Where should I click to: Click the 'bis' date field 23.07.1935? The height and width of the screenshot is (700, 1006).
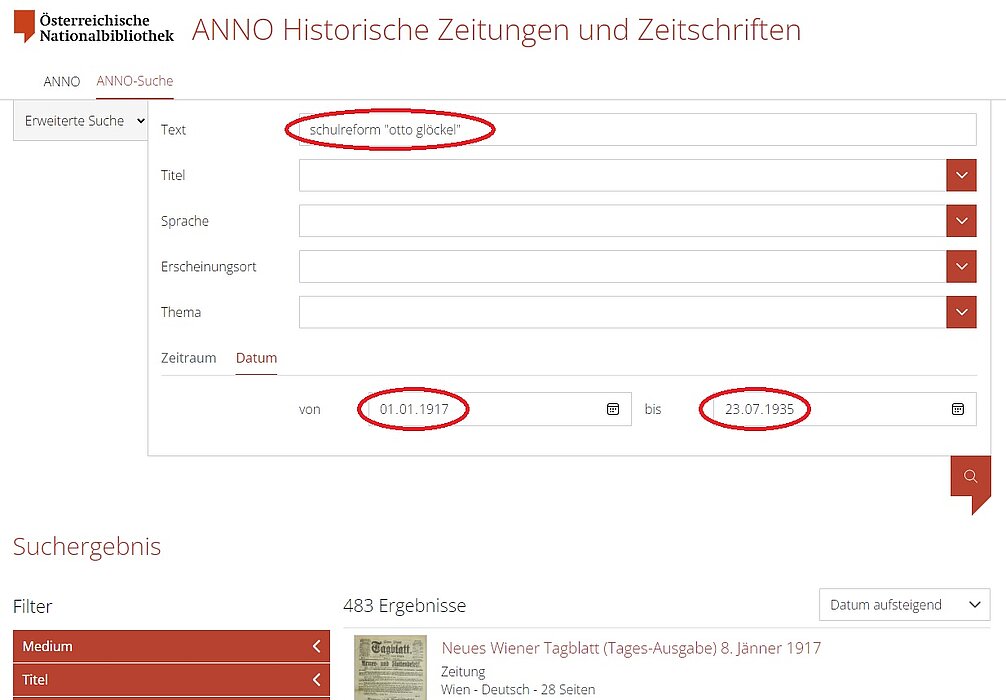click(845, 409)
